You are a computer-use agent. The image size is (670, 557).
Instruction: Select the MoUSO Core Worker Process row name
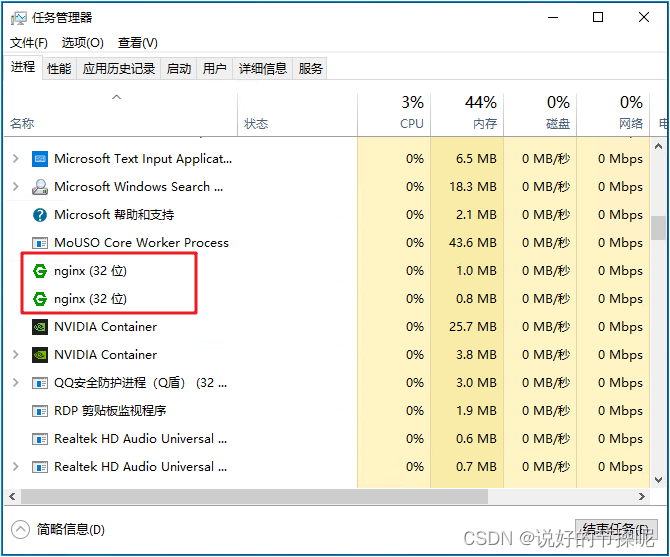click(x=141, y=243)
